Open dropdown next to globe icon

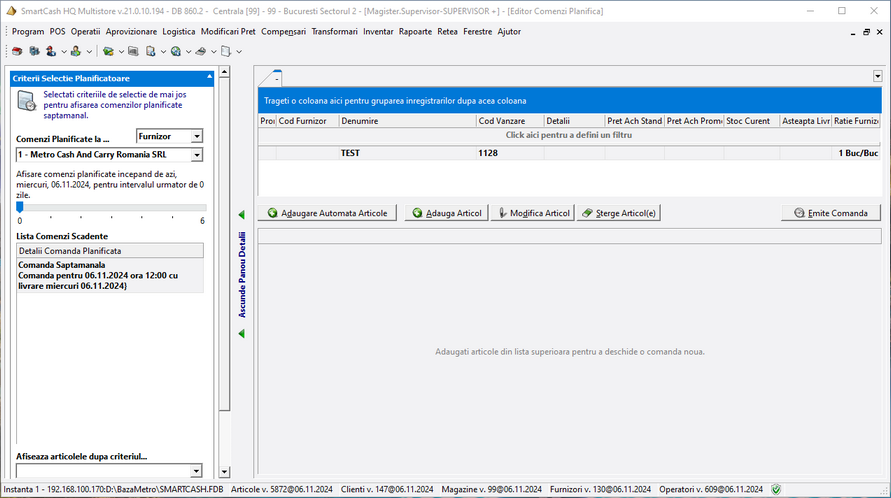tap(188, 52)
